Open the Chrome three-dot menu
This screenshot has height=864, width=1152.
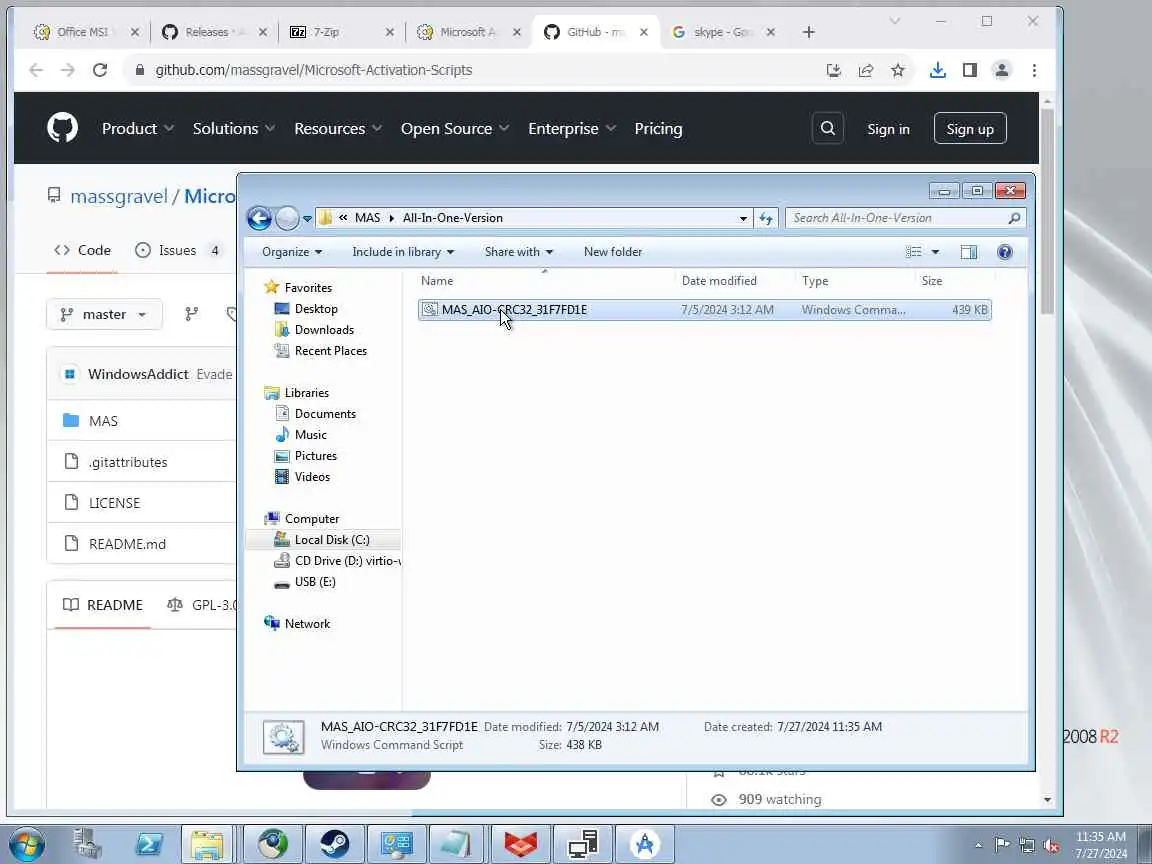(1034, 70)
